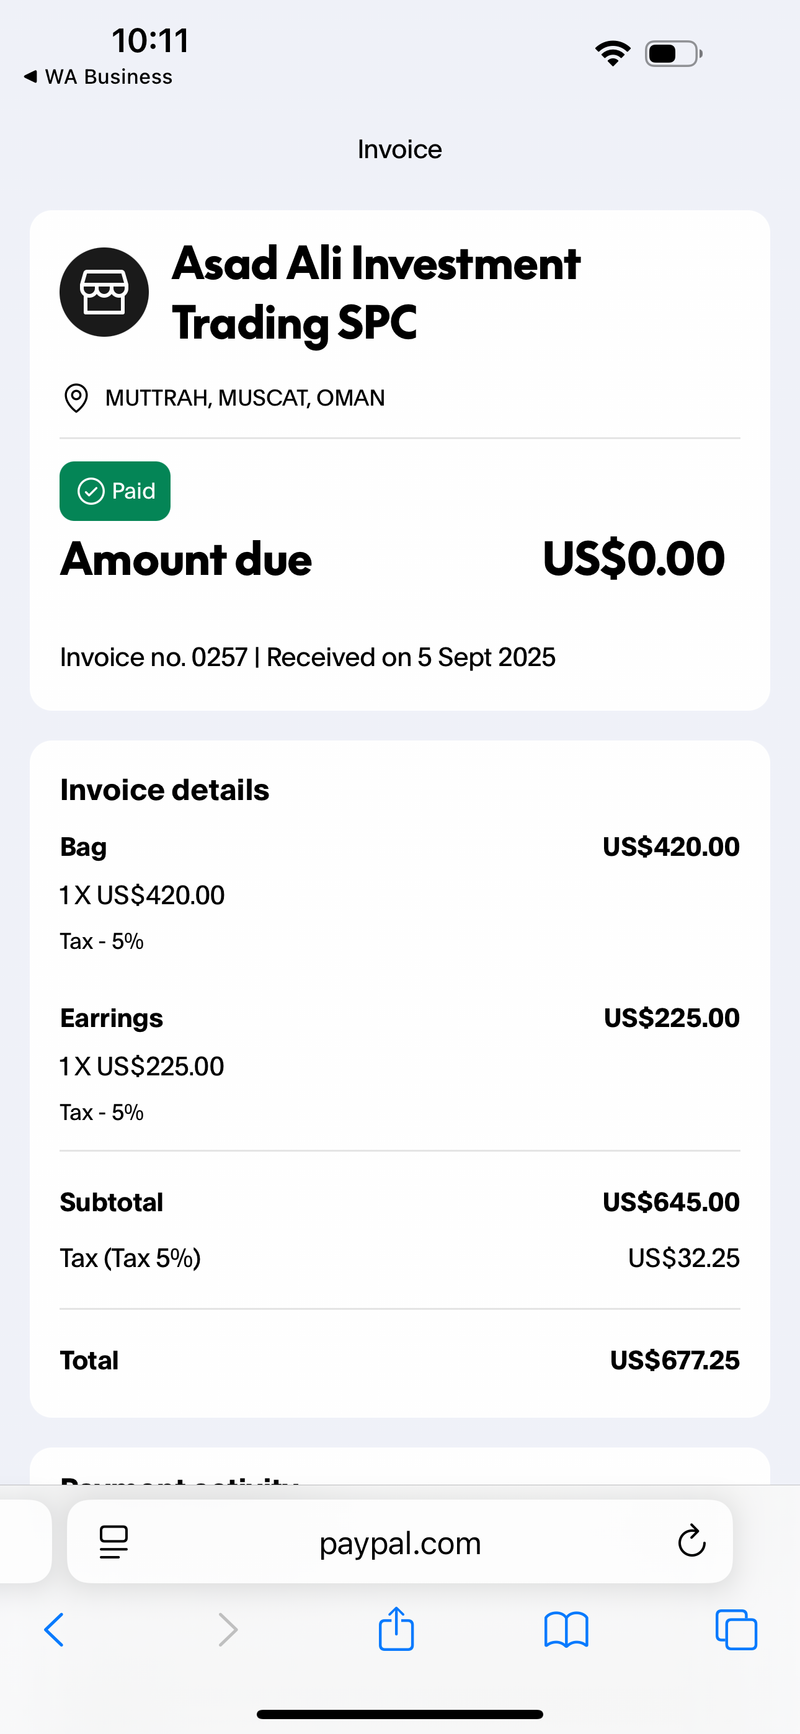800x1734 pixels.
Task: Open the page reader menu icon
Action: tap(114, 1542)
